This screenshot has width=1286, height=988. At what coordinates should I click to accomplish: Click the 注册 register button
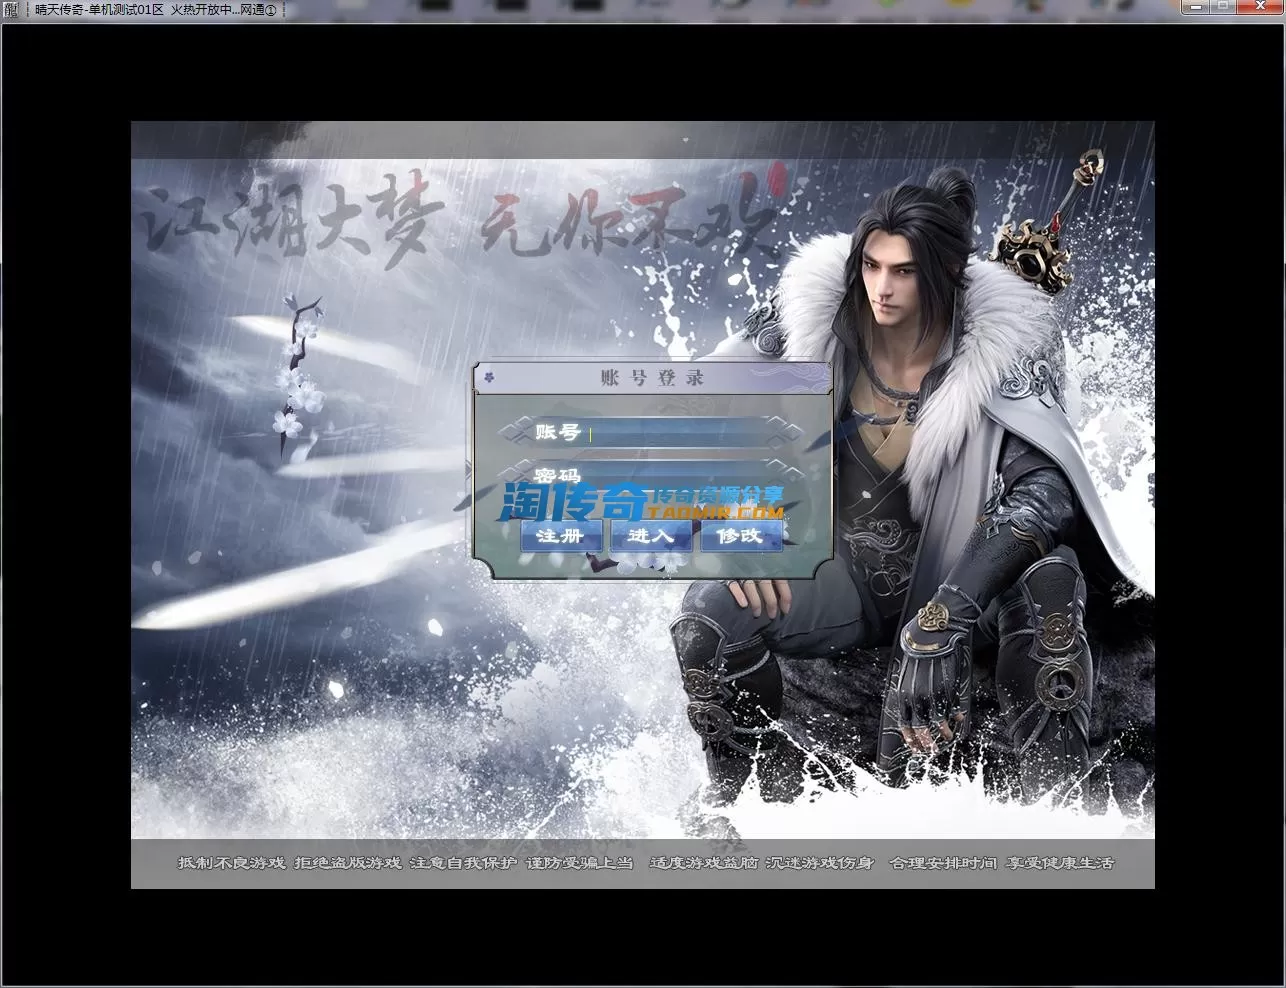[560, 536]
